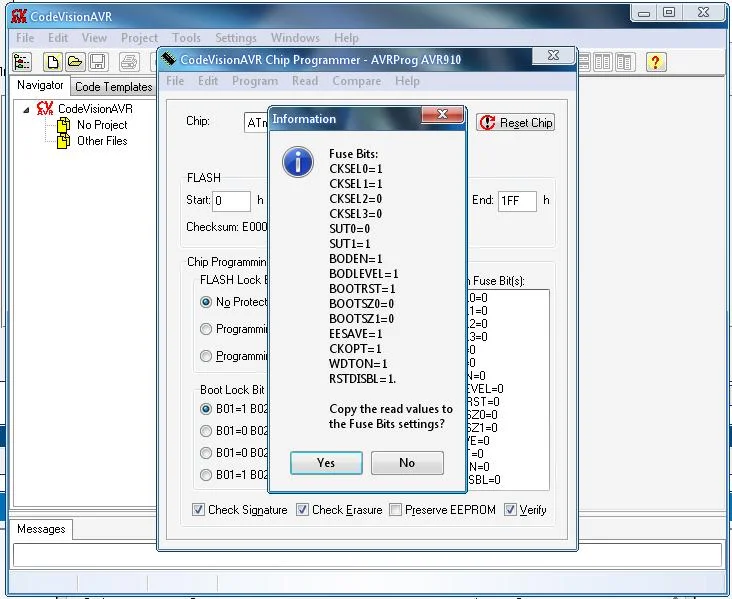
Task: Select the last B01=1 boot lock radio button
Action: click(205, 475)
